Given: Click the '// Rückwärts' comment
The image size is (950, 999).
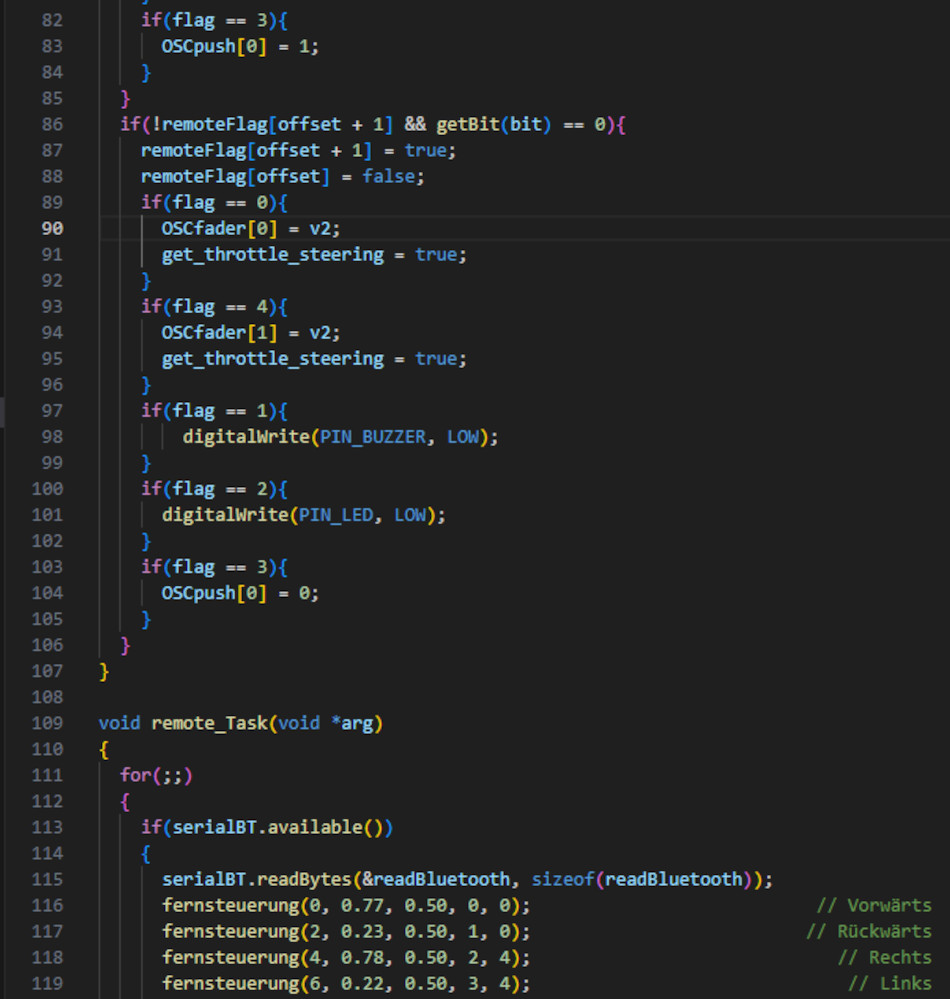Looking at the screenshot, I should [x=869, y=931].
